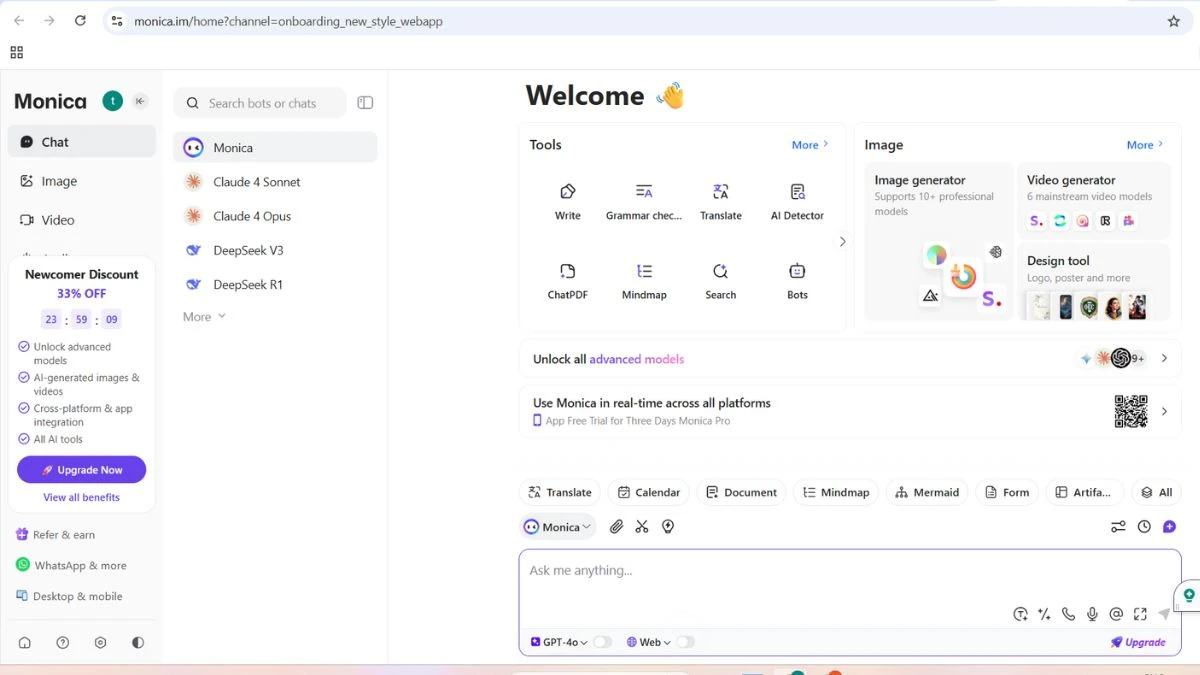
Task: Select Video in left sidebar
Action: click(x=82, y=220)
